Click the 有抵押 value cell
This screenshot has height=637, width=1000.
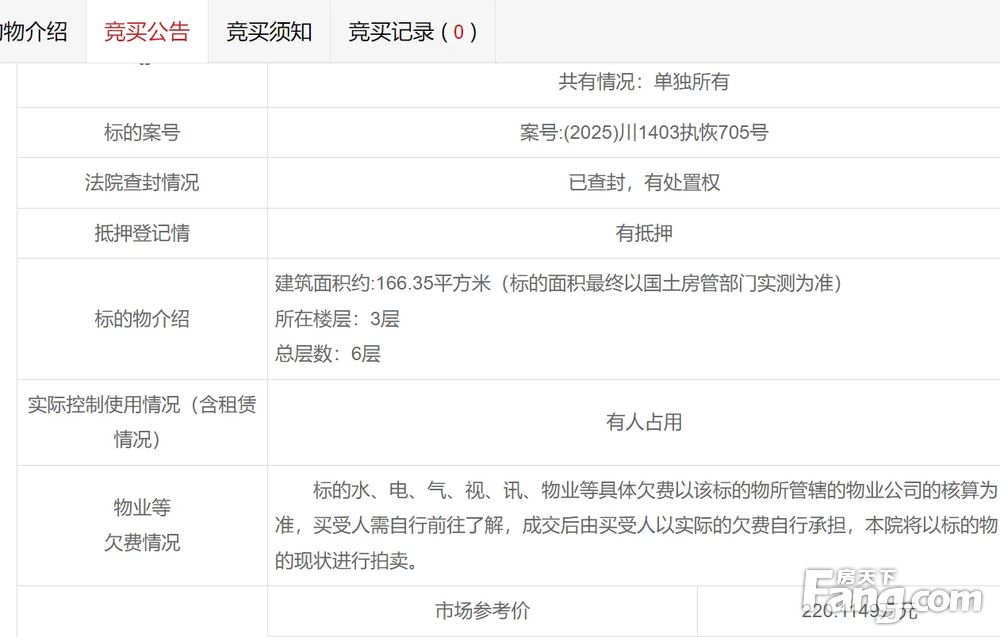click(x=643, y=234)
